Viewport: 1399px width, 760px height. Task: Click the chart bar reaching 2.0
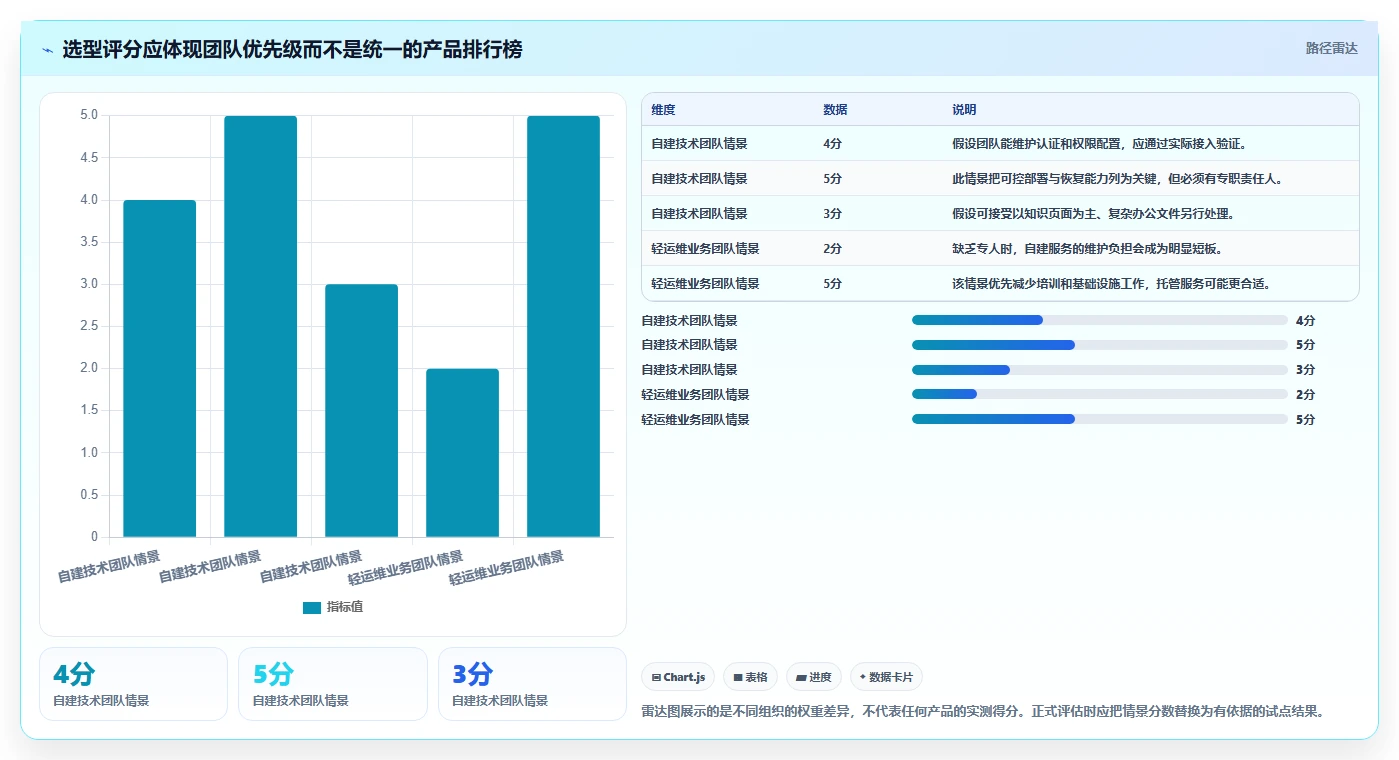[462, 453]
